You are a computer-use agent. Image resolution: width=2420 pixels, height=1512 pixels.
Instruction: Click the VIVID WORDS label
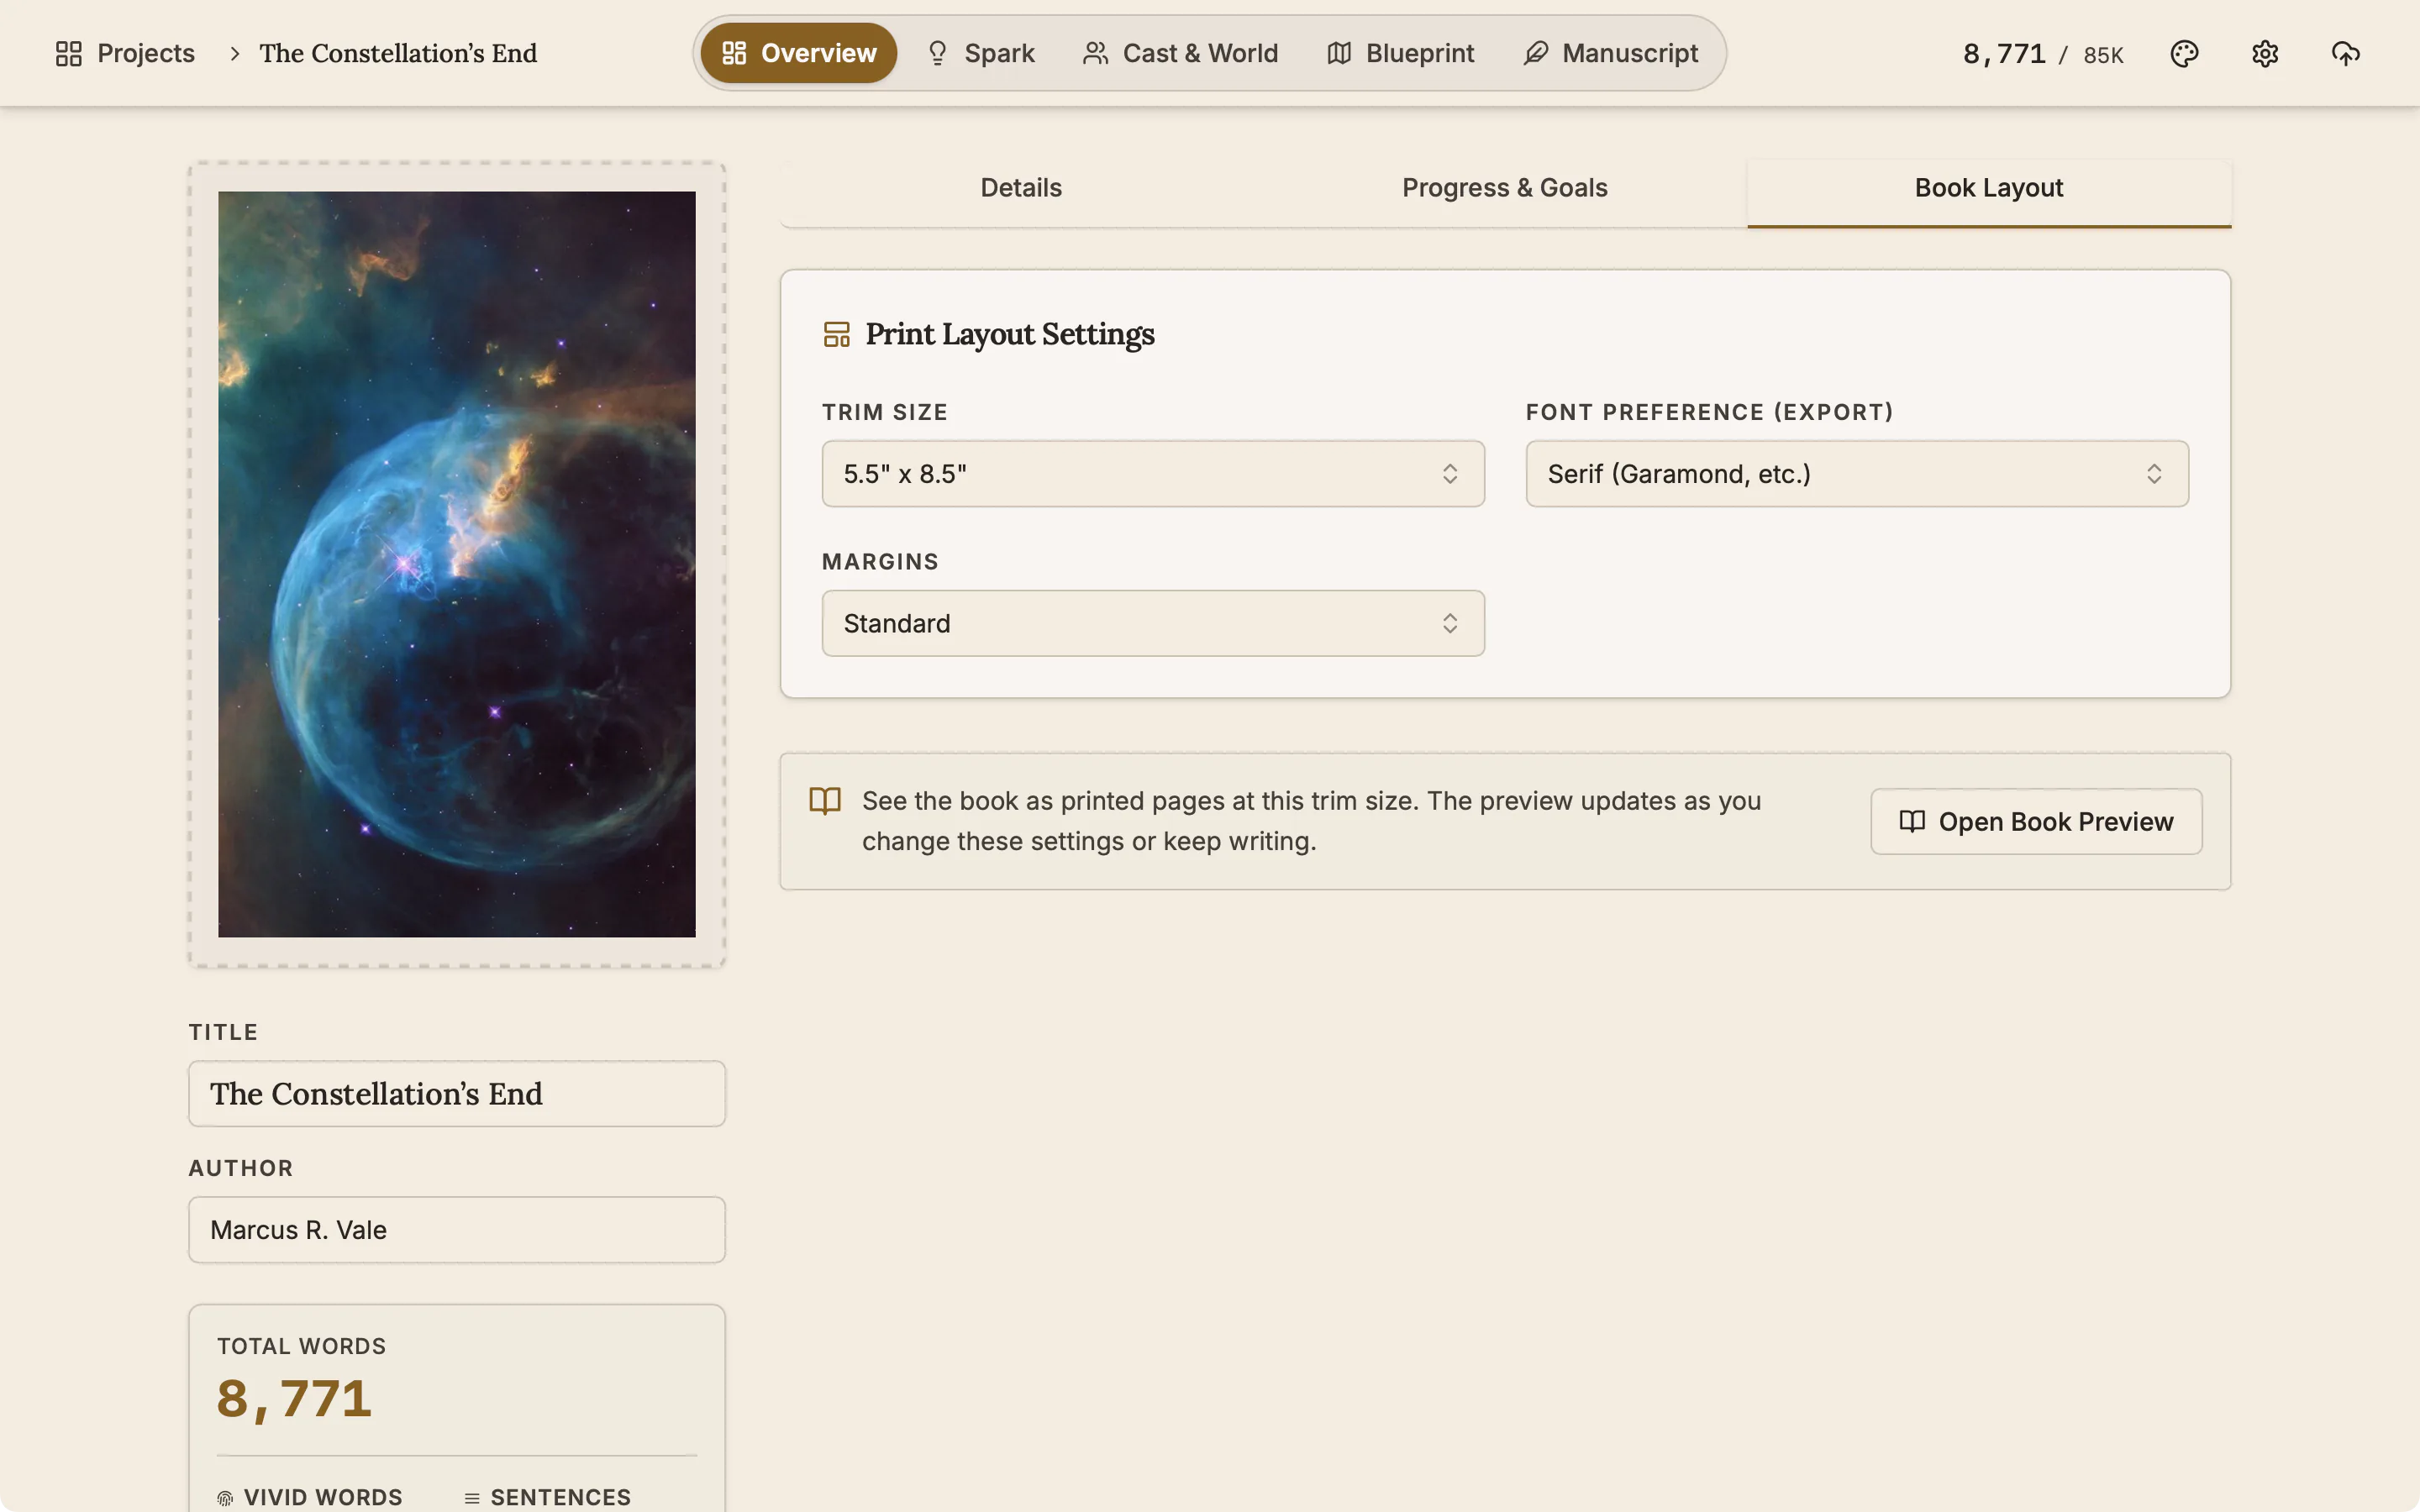pos(323,1498)
